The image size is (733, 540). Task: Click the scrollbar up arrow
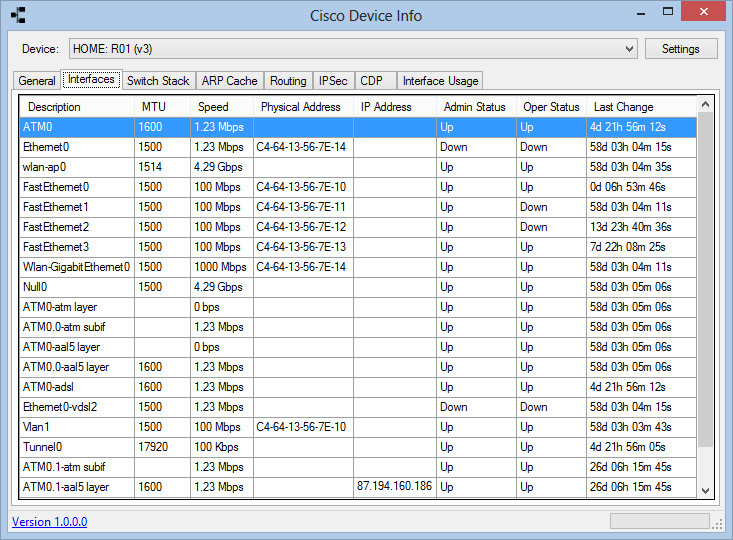coord(705,105)
